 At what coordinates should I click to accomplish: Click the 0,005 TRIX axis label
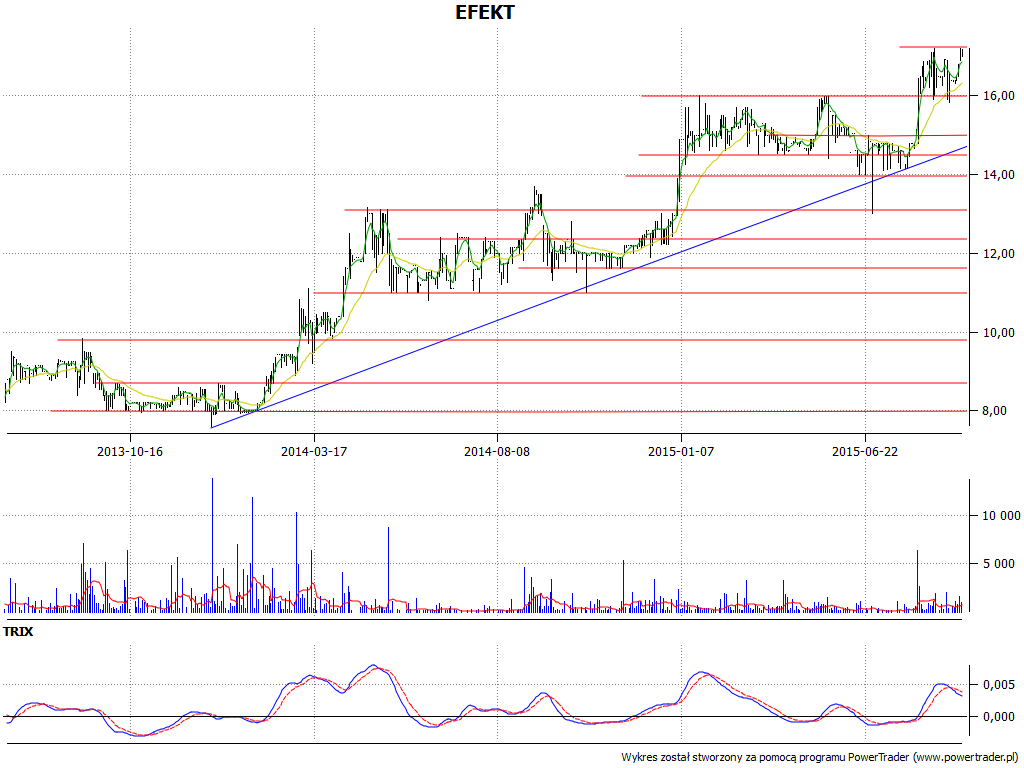point(999,684)
